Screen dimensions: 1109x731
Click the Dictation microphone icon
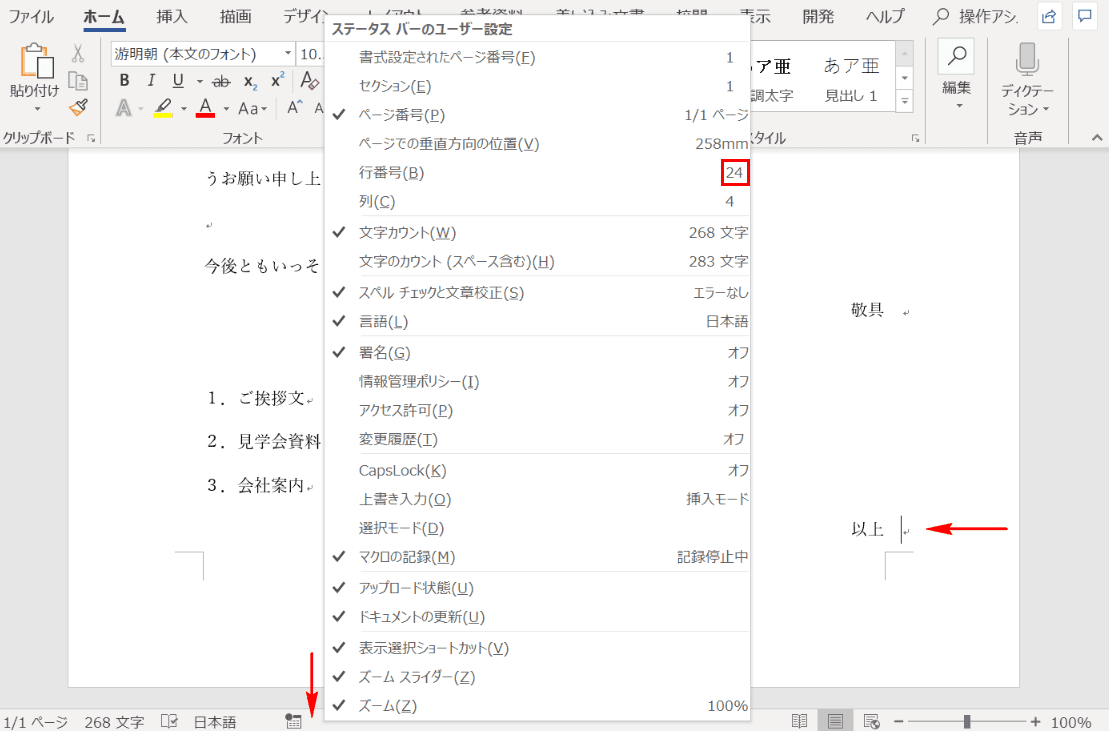[x=1027, y=59]
